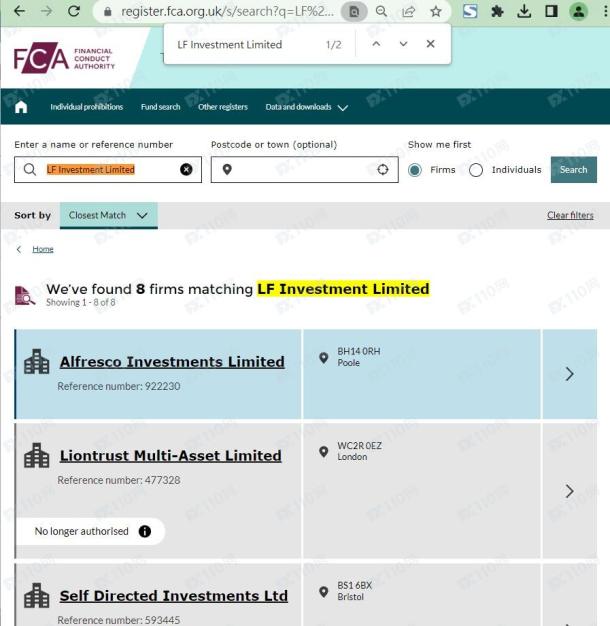Click Reference number: 922230 text
The width and height of the screenshot is (610, 626).
click(x=119, y=386)
